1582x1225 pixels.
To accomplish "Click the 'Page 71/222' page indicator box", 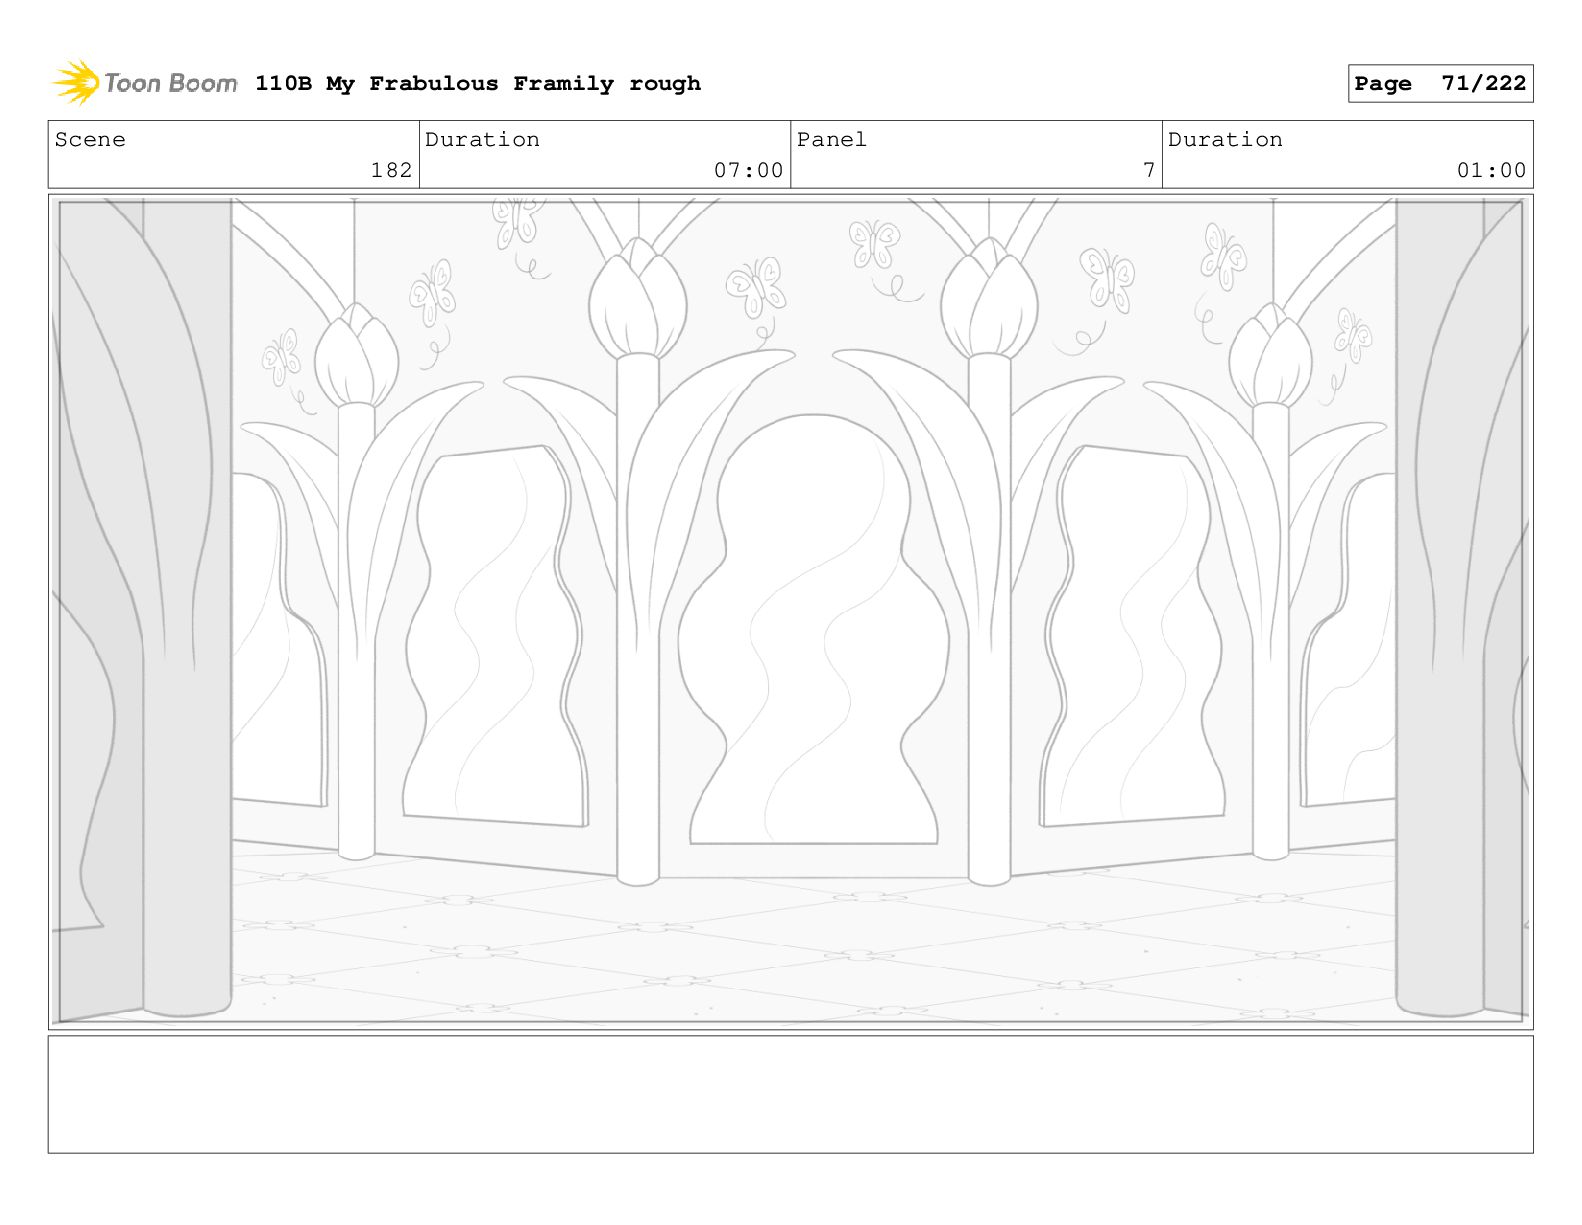I will (x=1440, y=84).
